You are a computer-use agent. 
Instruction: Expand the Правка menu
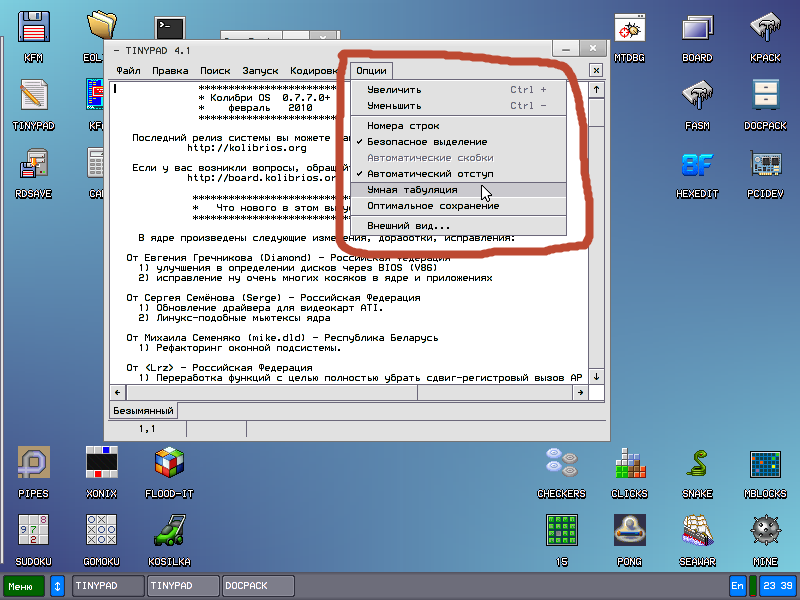point(170,71)
